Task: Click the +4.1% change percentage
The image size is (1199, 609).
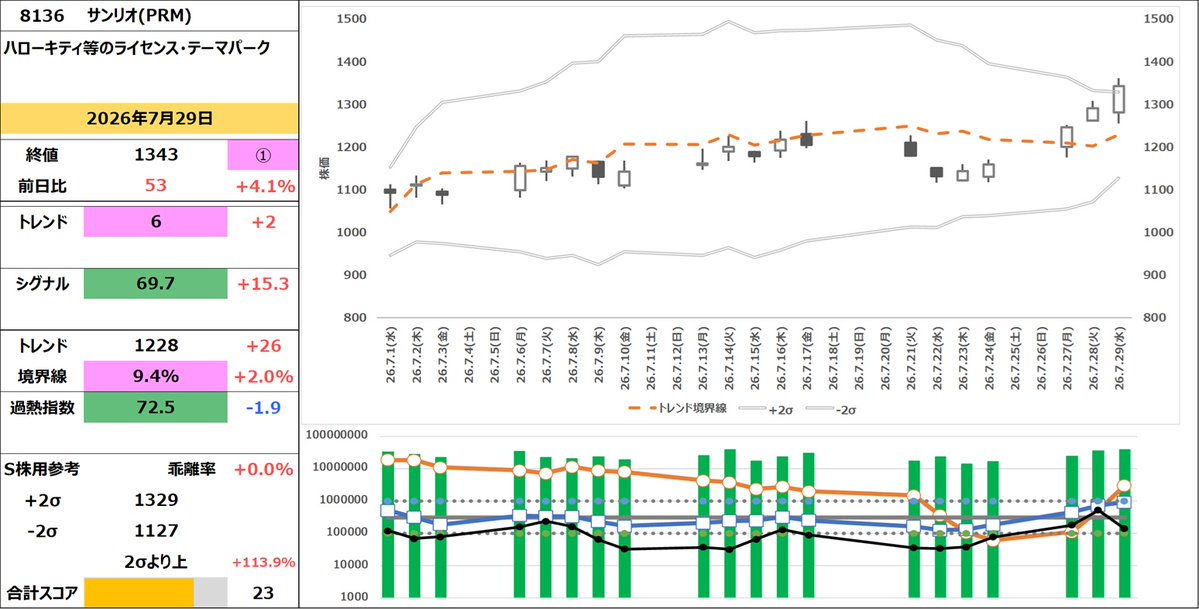Action: [265, 186]
